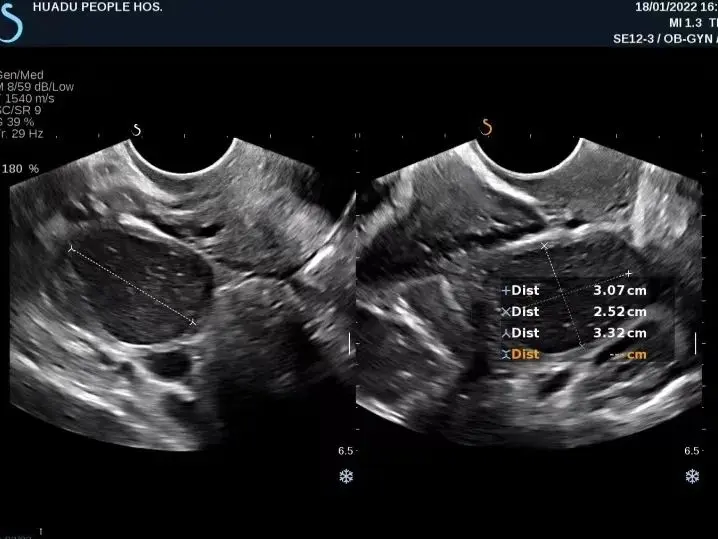The image size is (718, 539).
Task: Click the MI 1.3 indicator in header
Action: tap(686, 23)
